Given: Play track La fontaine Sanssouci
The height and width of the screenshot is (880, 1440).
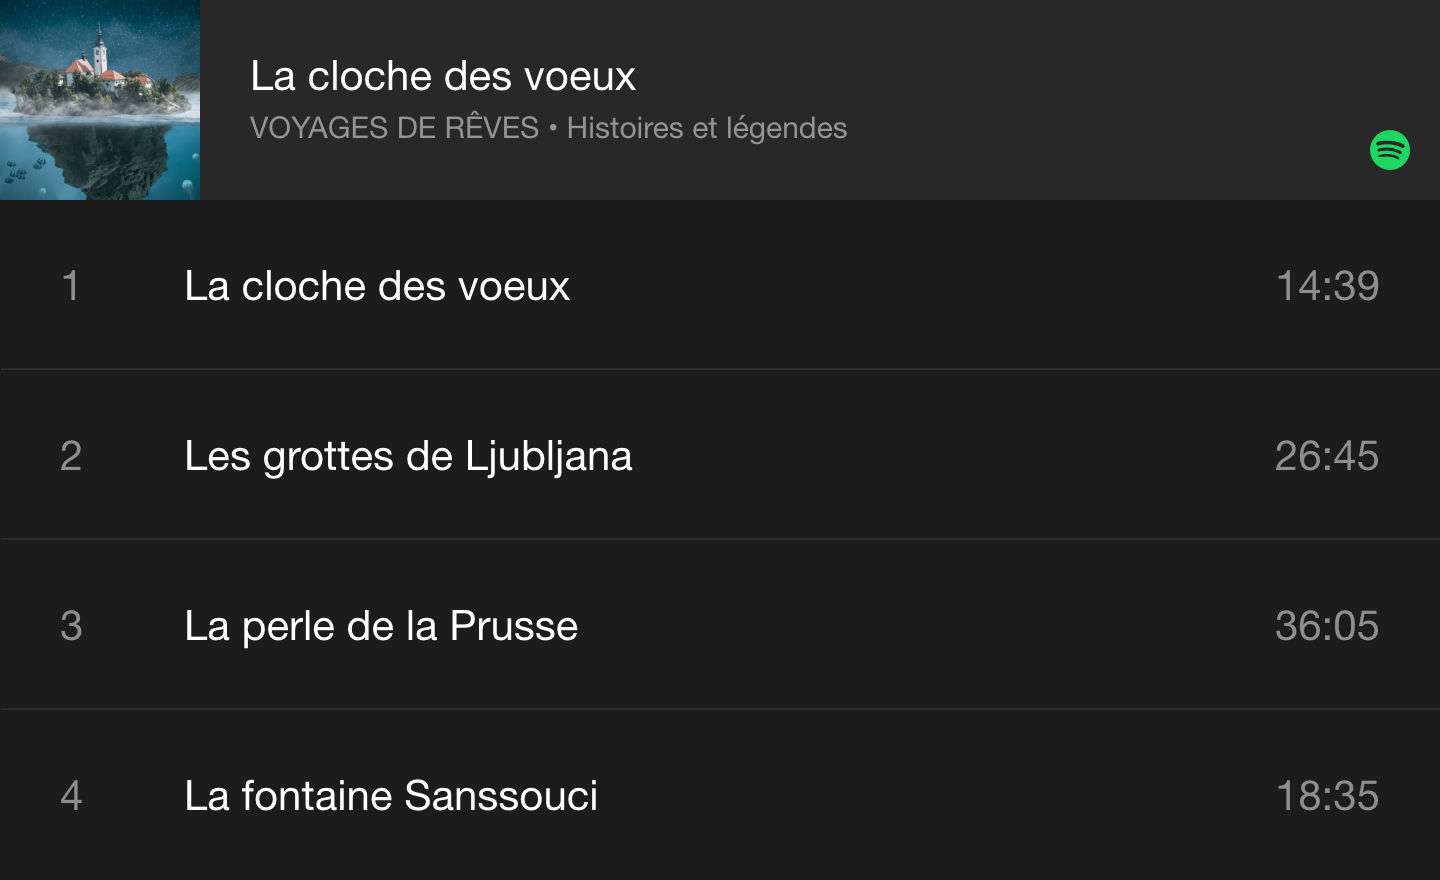Looking at the screenshot, I should [x=391, y=796].
